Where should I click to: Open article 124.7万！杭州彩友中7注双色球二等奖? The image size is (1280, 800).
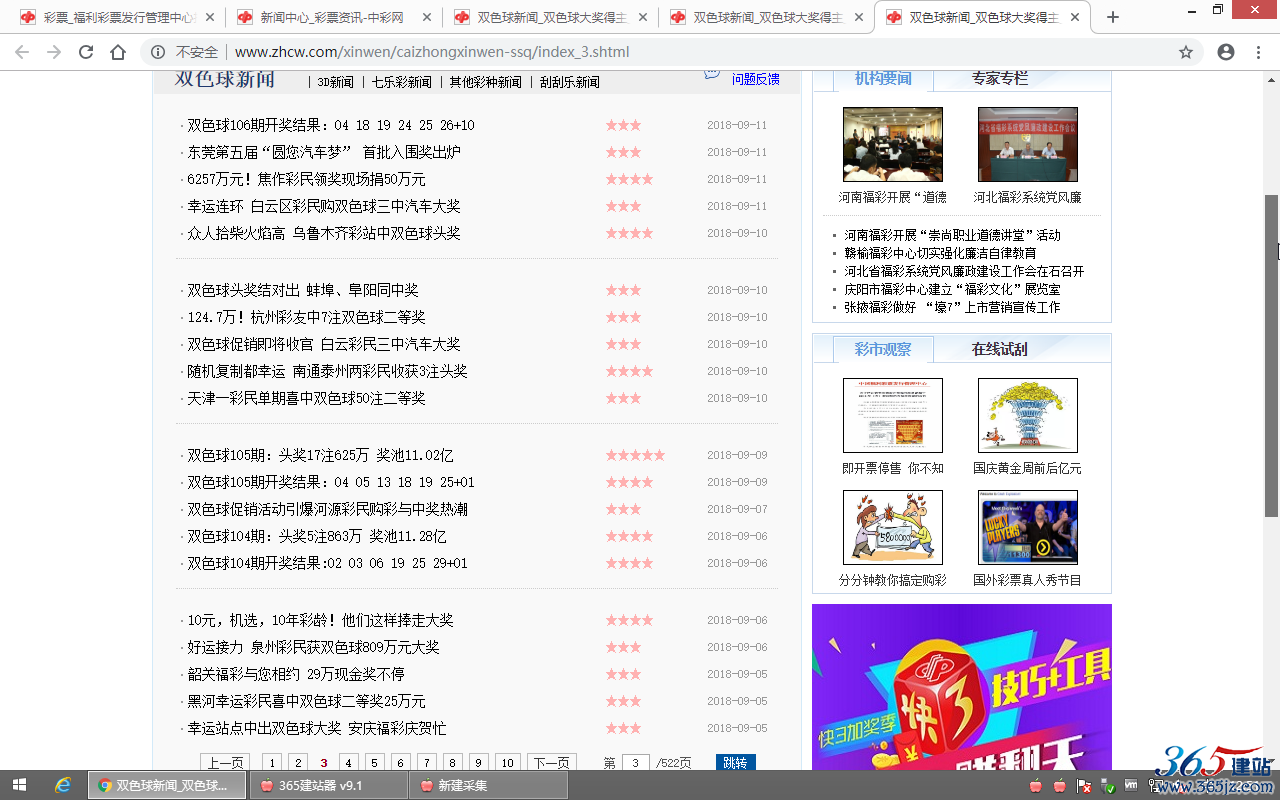(x=306, y=317)
